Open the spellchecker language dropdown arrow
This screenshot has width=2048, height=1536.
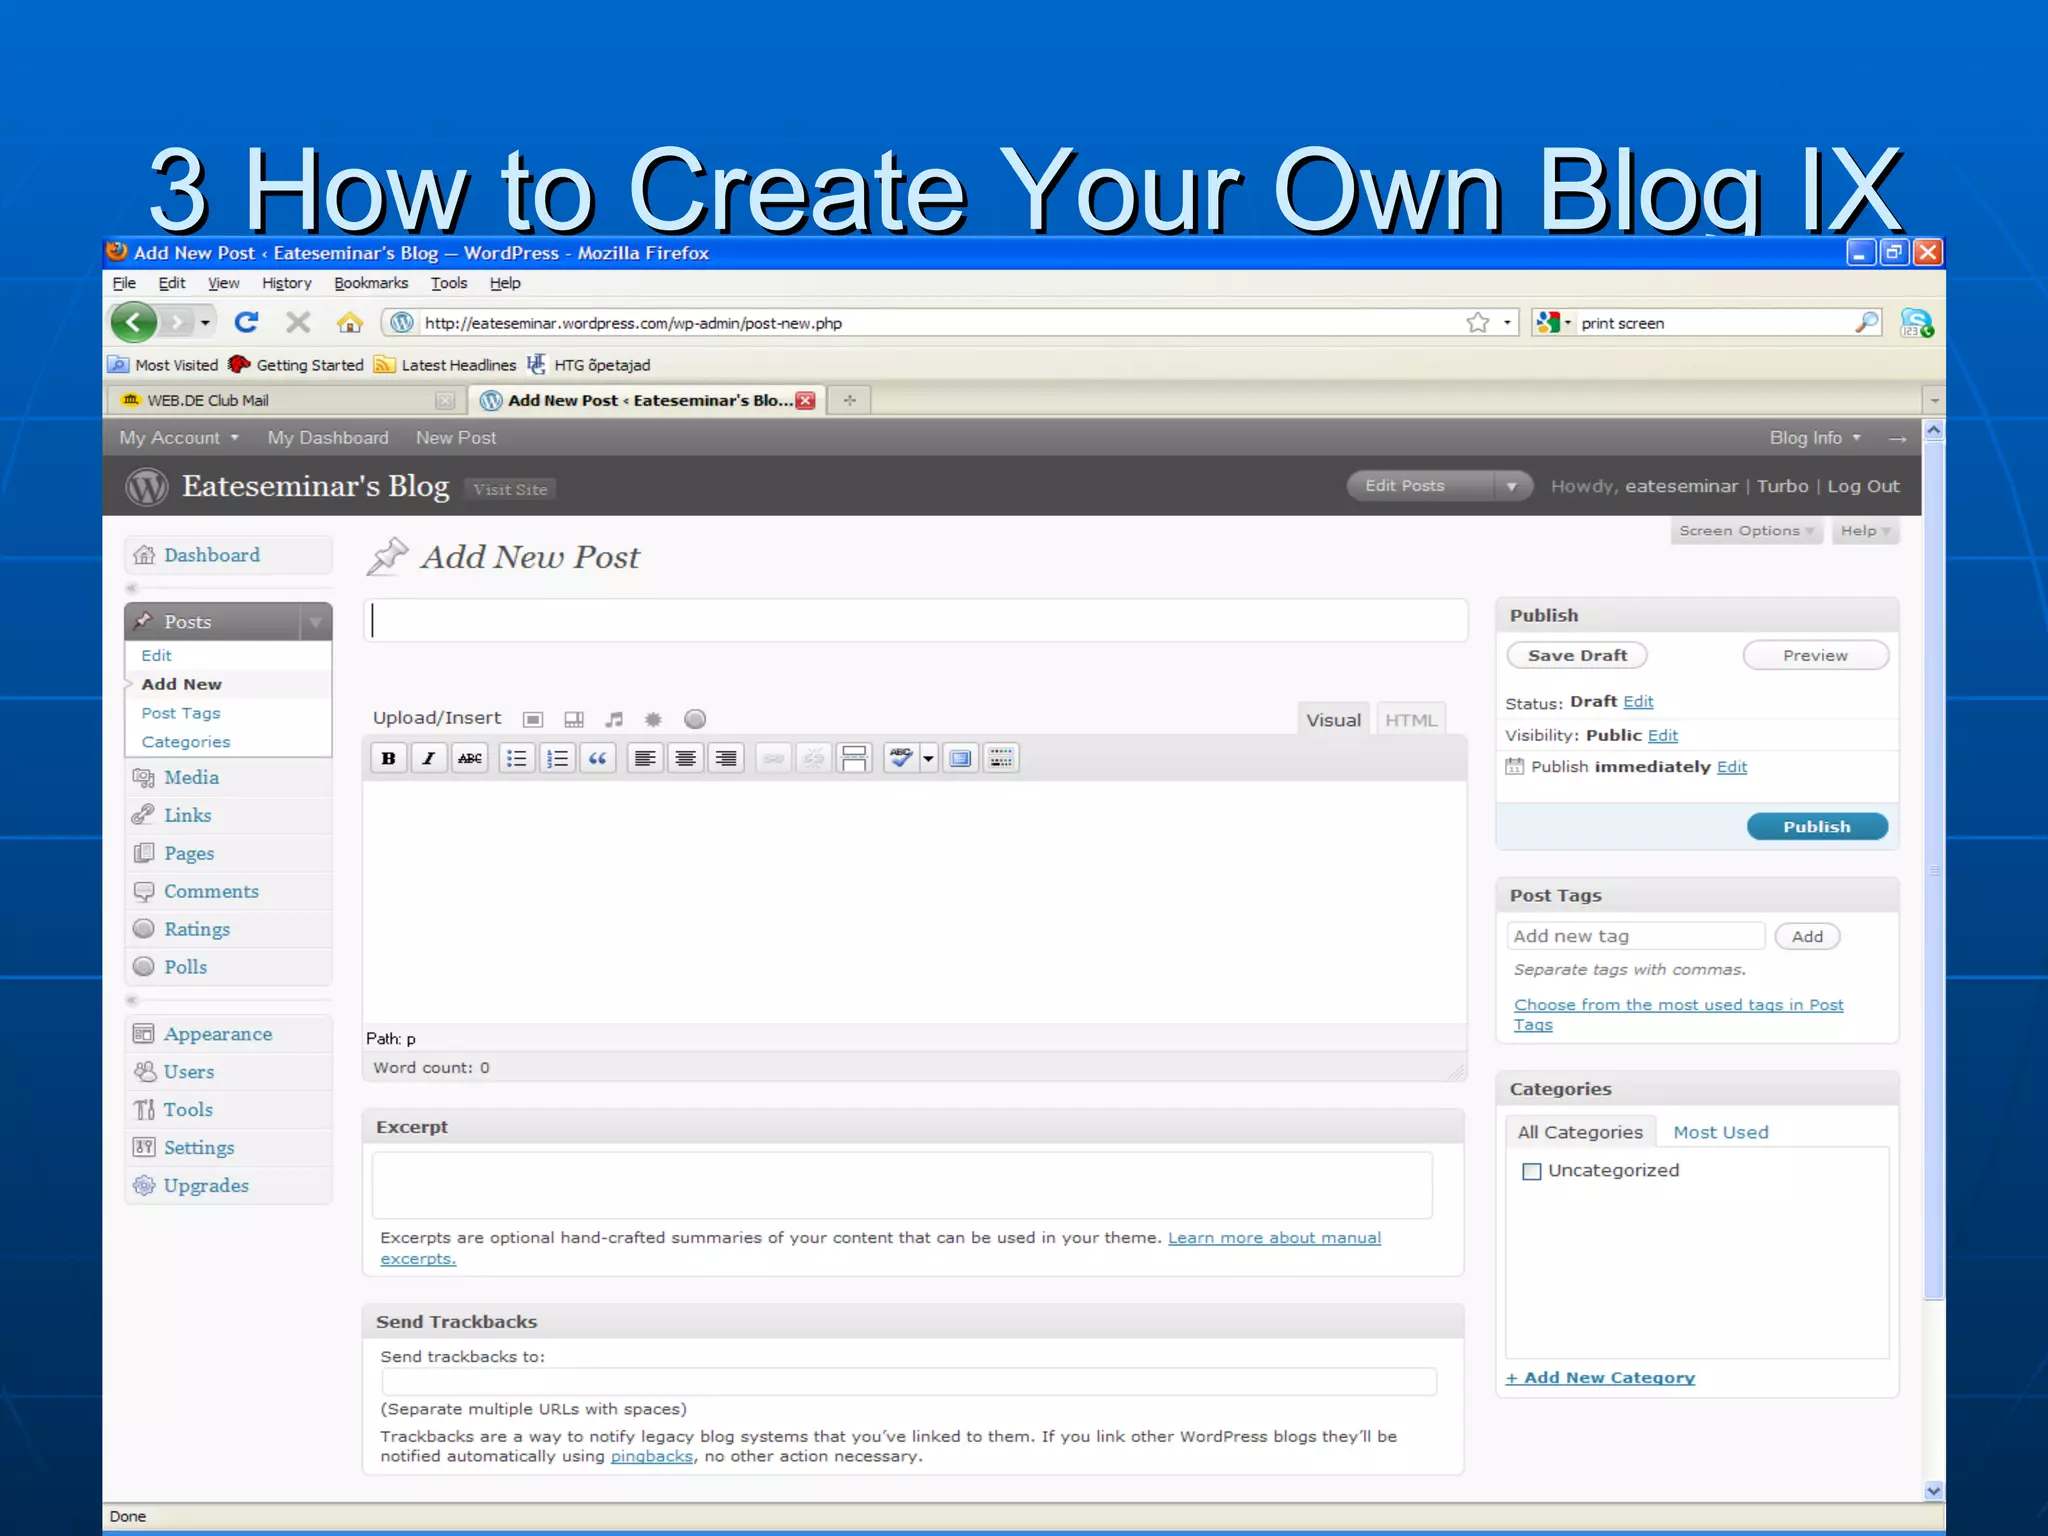pyautogui.click(x=928, y=758)
